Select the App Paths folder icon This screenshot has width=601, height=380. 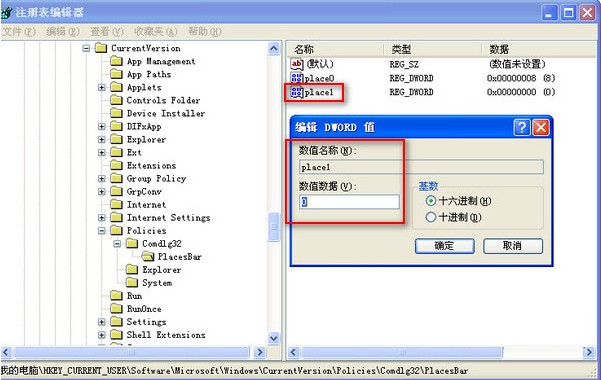coord(116,74)
